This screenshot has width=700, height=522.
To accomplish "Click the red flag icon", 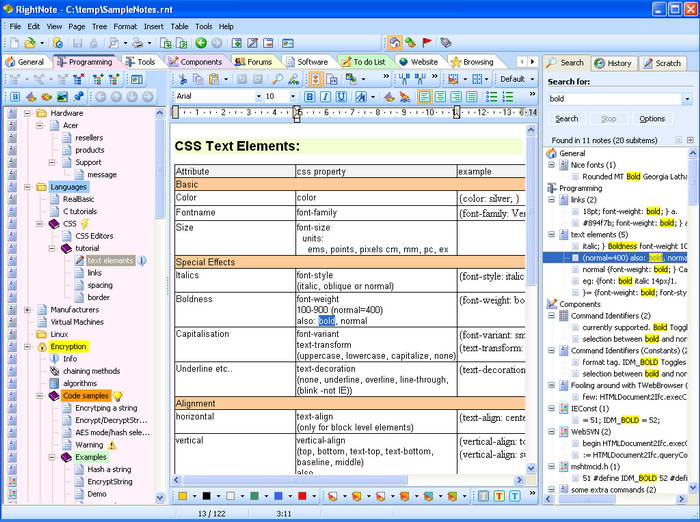I will (427, 43).
